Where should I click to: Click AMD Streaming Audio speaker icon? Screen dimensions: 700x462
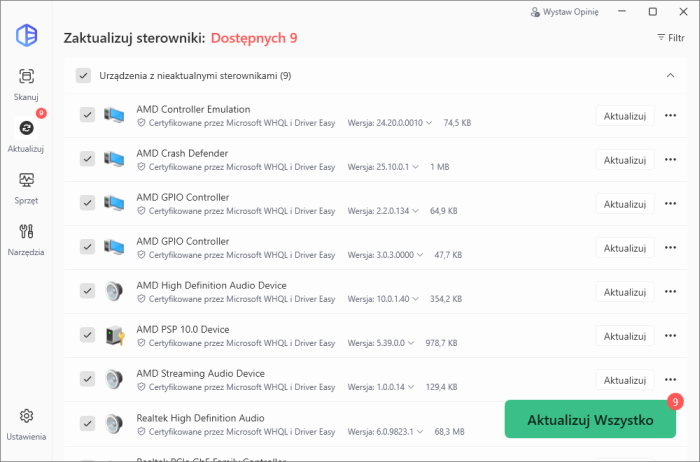(x=114, y=379)
